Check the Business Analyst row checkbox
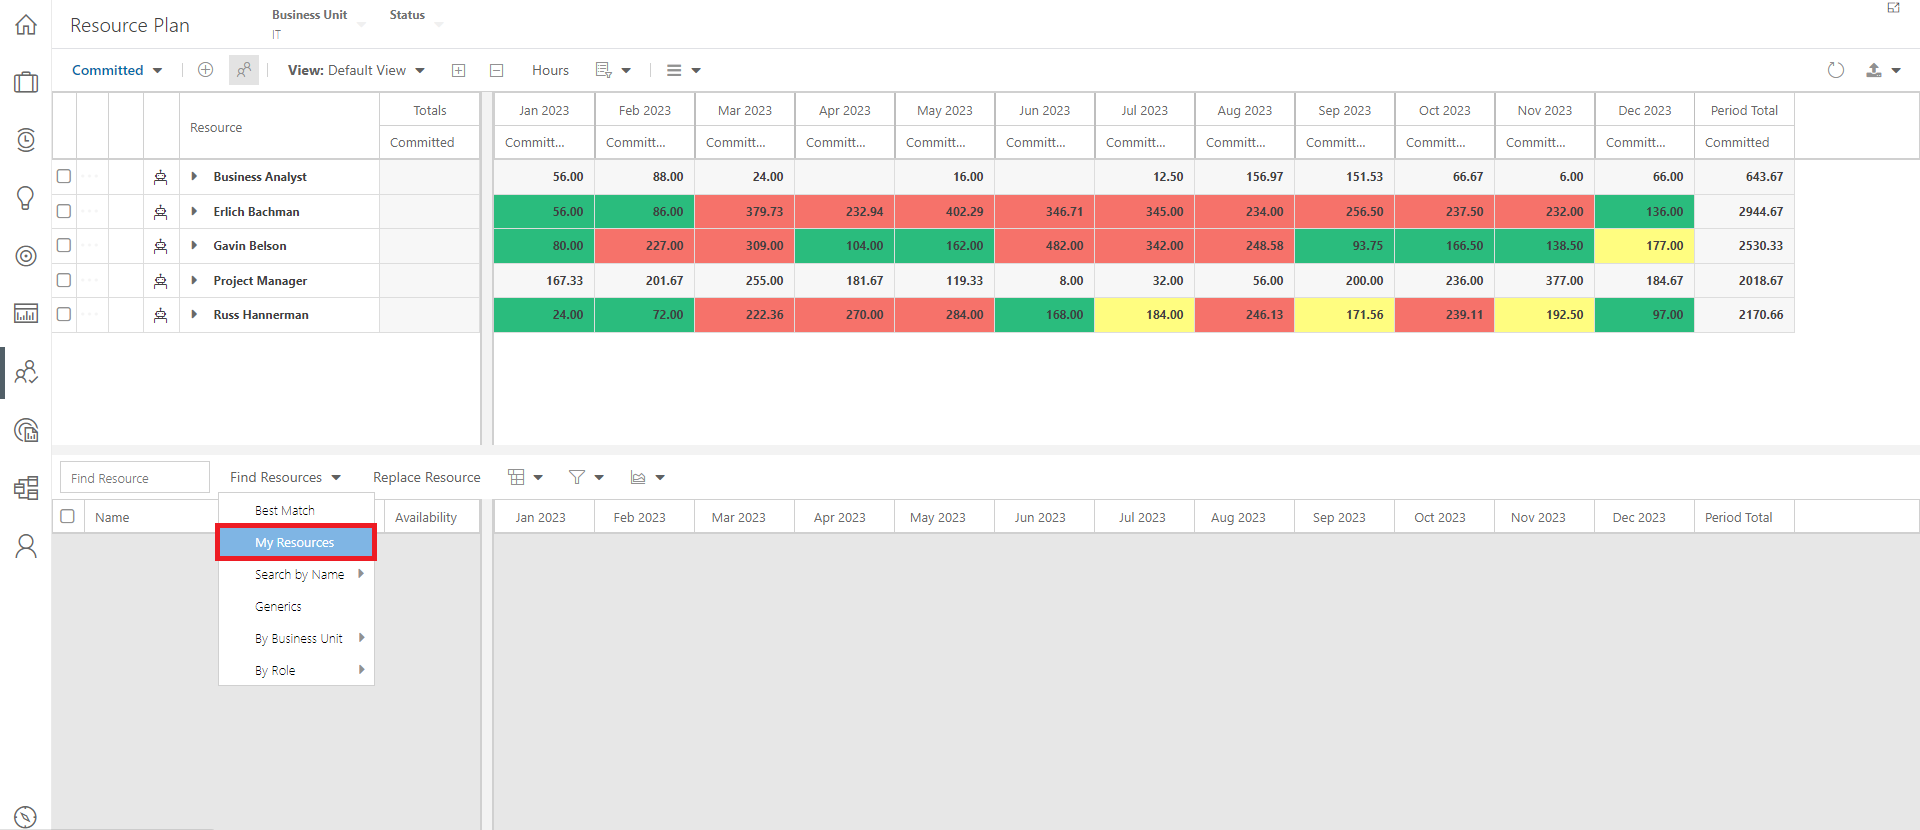The height and width of the screenshot is (830, 1920). (64, 176)
